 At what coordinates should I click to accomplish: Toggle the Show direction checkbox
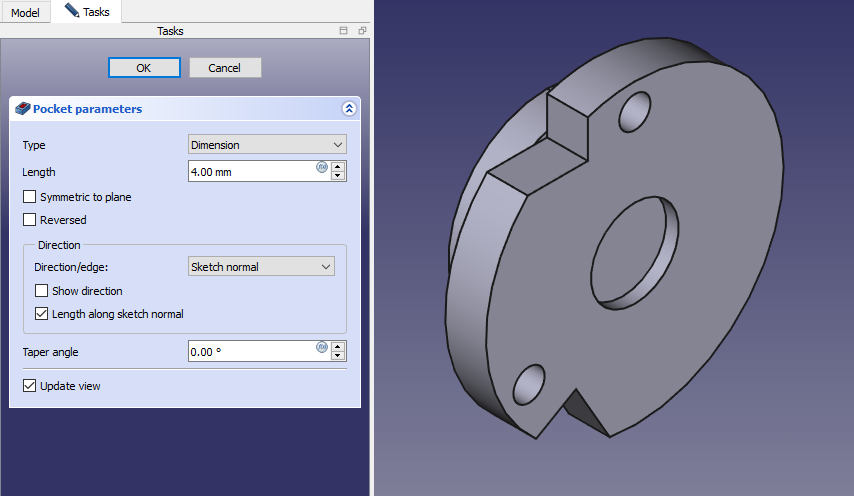42,291
